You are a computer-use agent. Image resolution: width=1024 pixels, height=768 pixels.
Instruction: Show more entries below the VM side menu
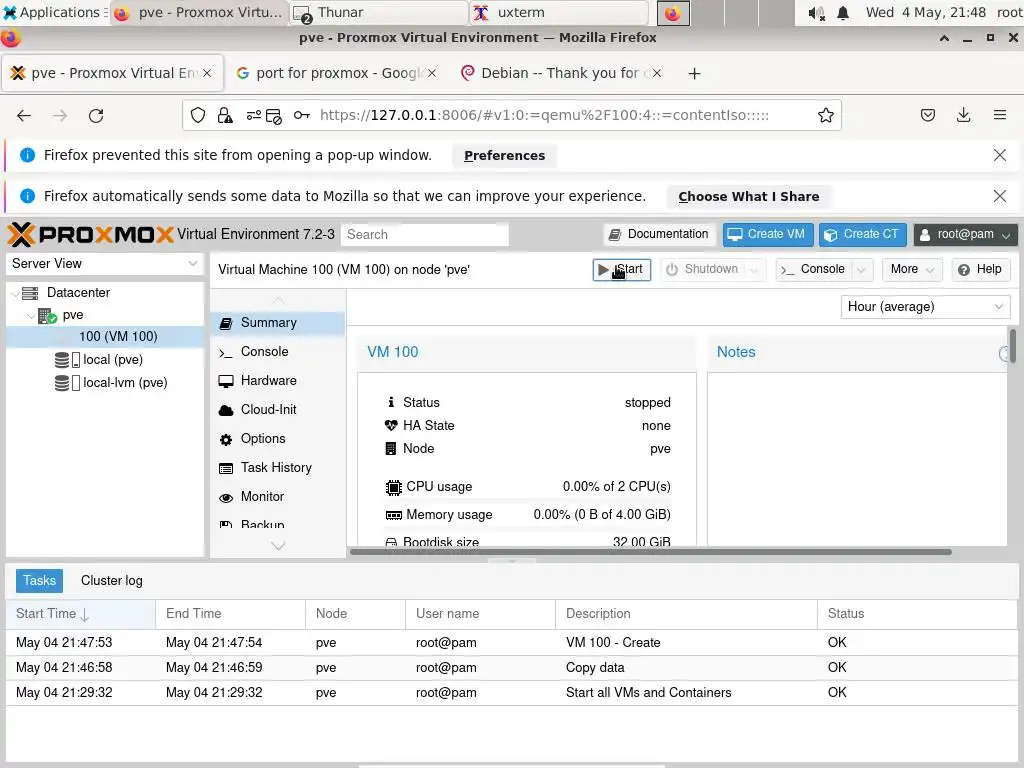pos(278,546)
